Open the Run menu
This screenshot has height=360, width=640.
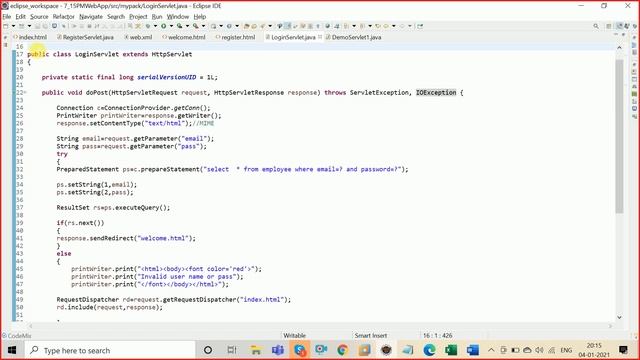(157, 17)
